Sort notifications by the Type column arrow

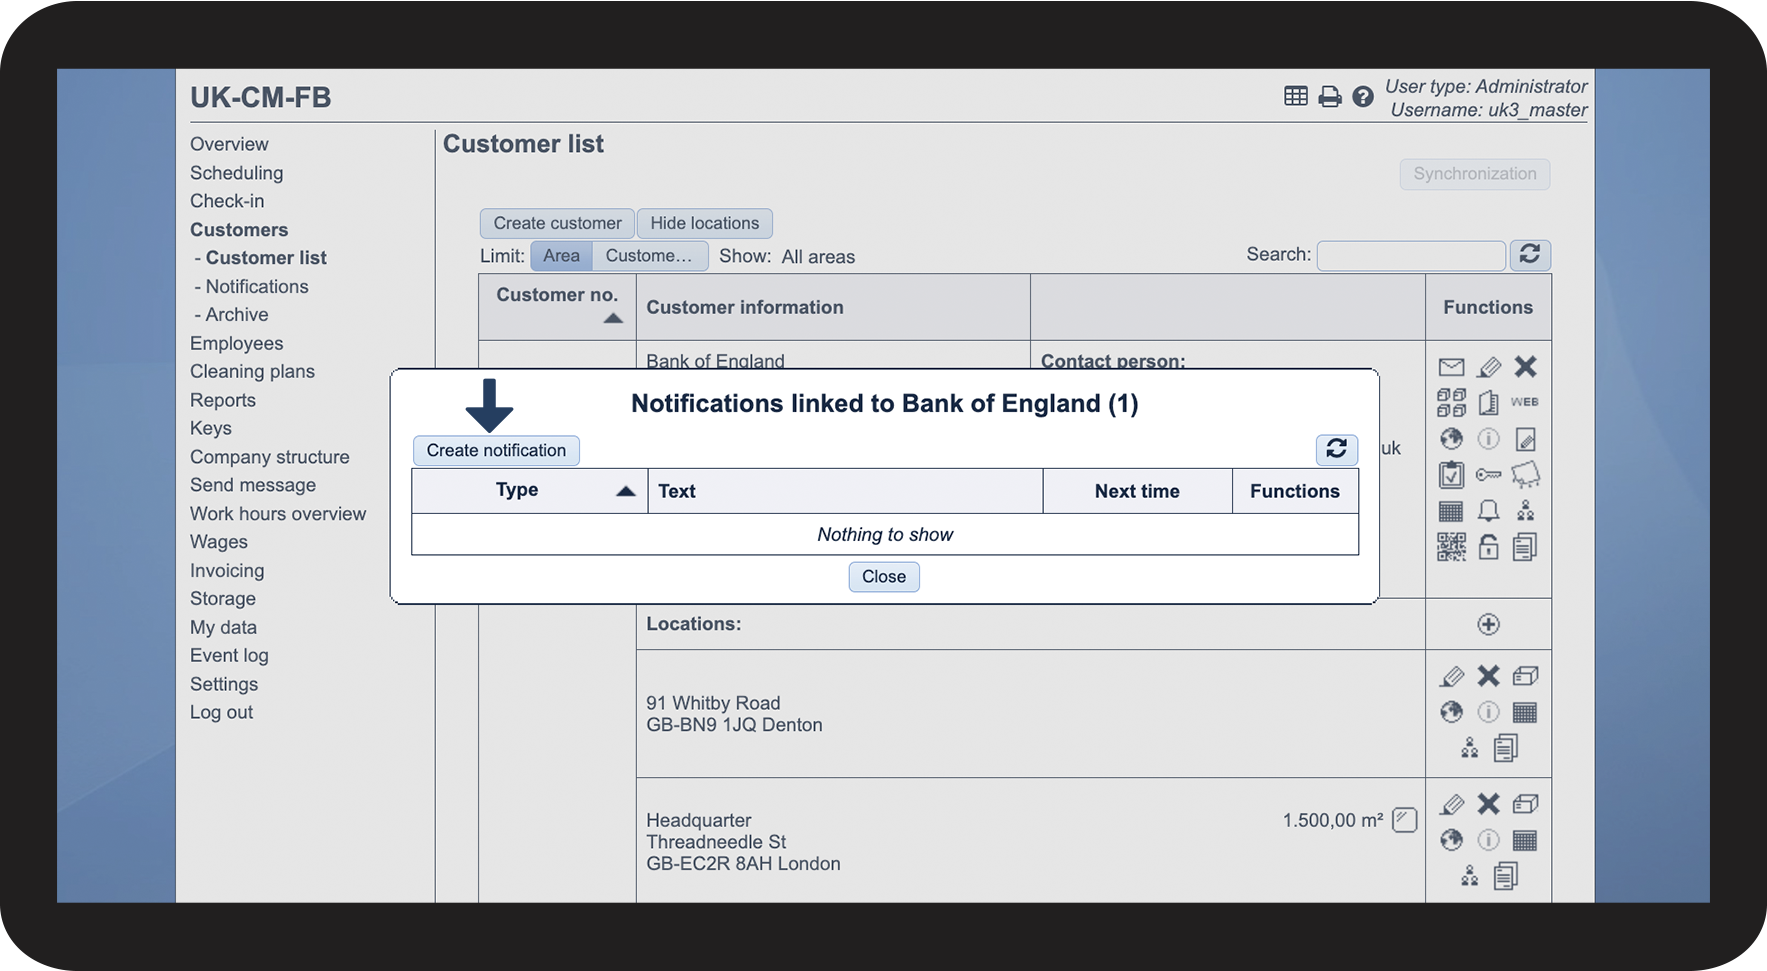pos(626,491)
